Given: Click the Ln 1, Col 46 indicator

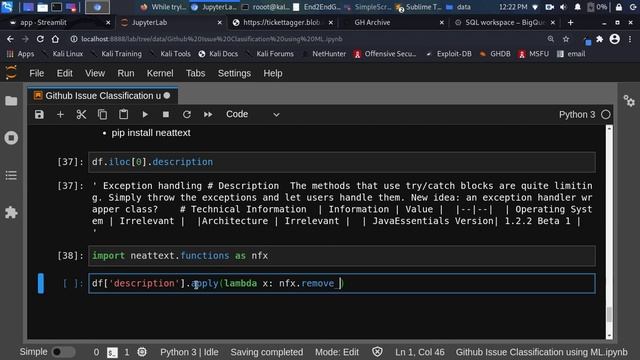Looking at the screenshot, I should [420, 352].
